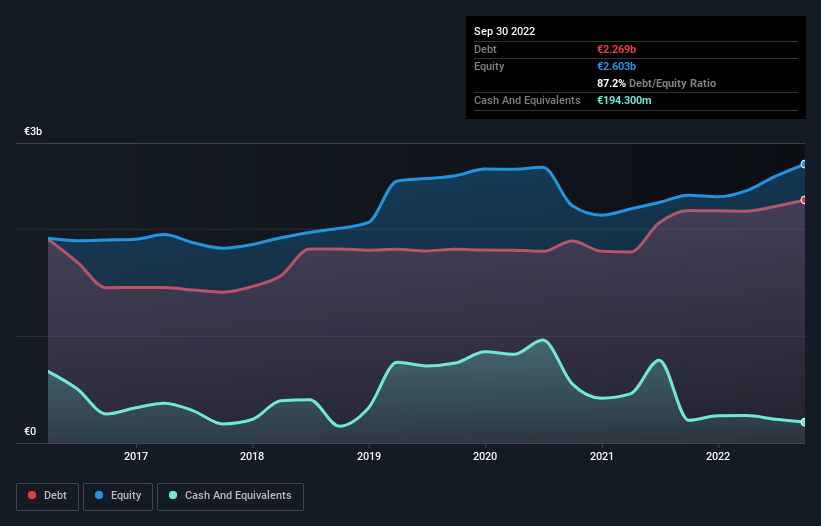Click the €194.300m cash value

624,100
